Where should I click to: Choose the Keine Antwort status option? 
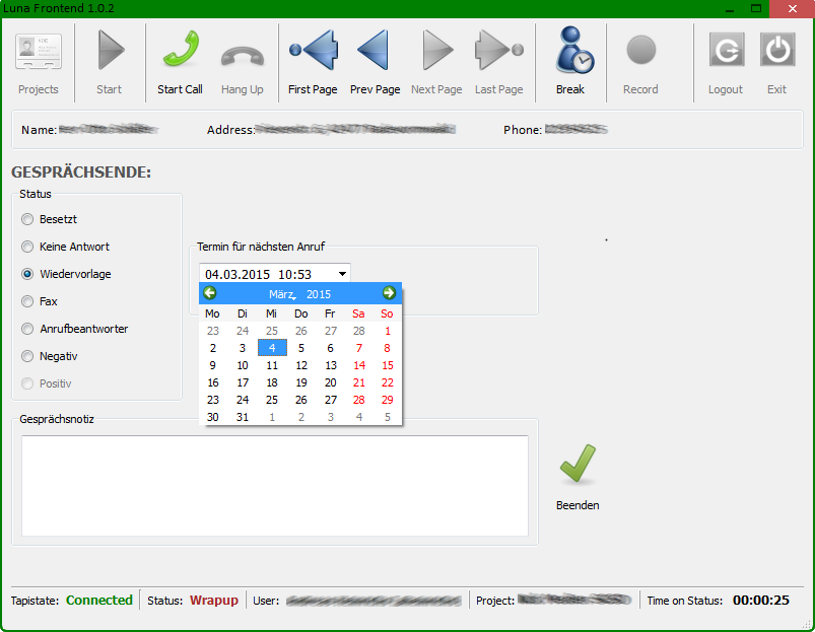pos(28,246)
